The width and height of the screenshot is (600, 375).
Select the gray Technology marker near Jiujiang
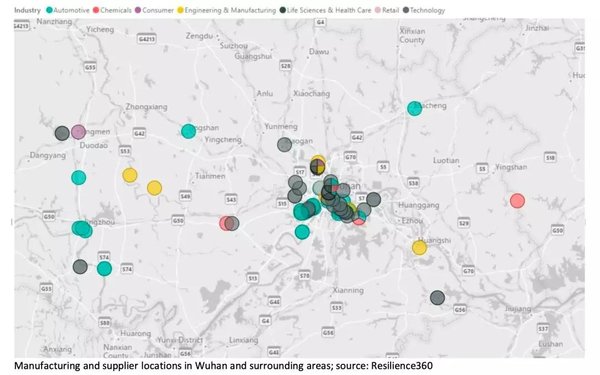coord(437,298)
